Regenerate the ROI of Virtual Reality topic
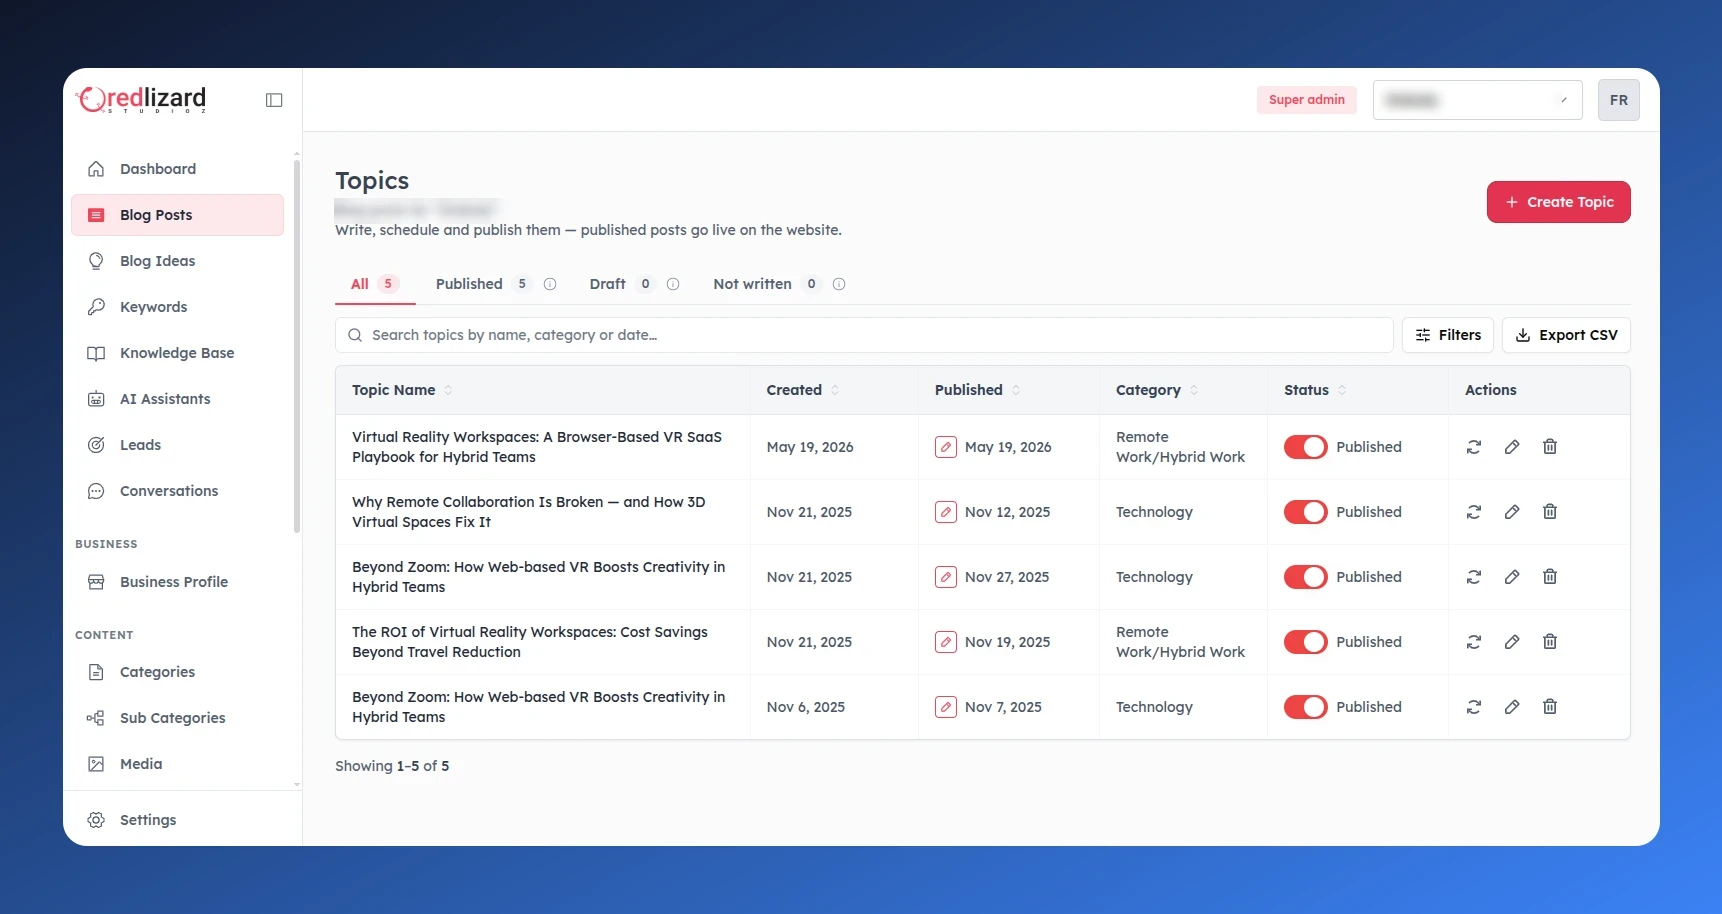The height and width of the screenshot is (914, 1722). pos(1474,642)
